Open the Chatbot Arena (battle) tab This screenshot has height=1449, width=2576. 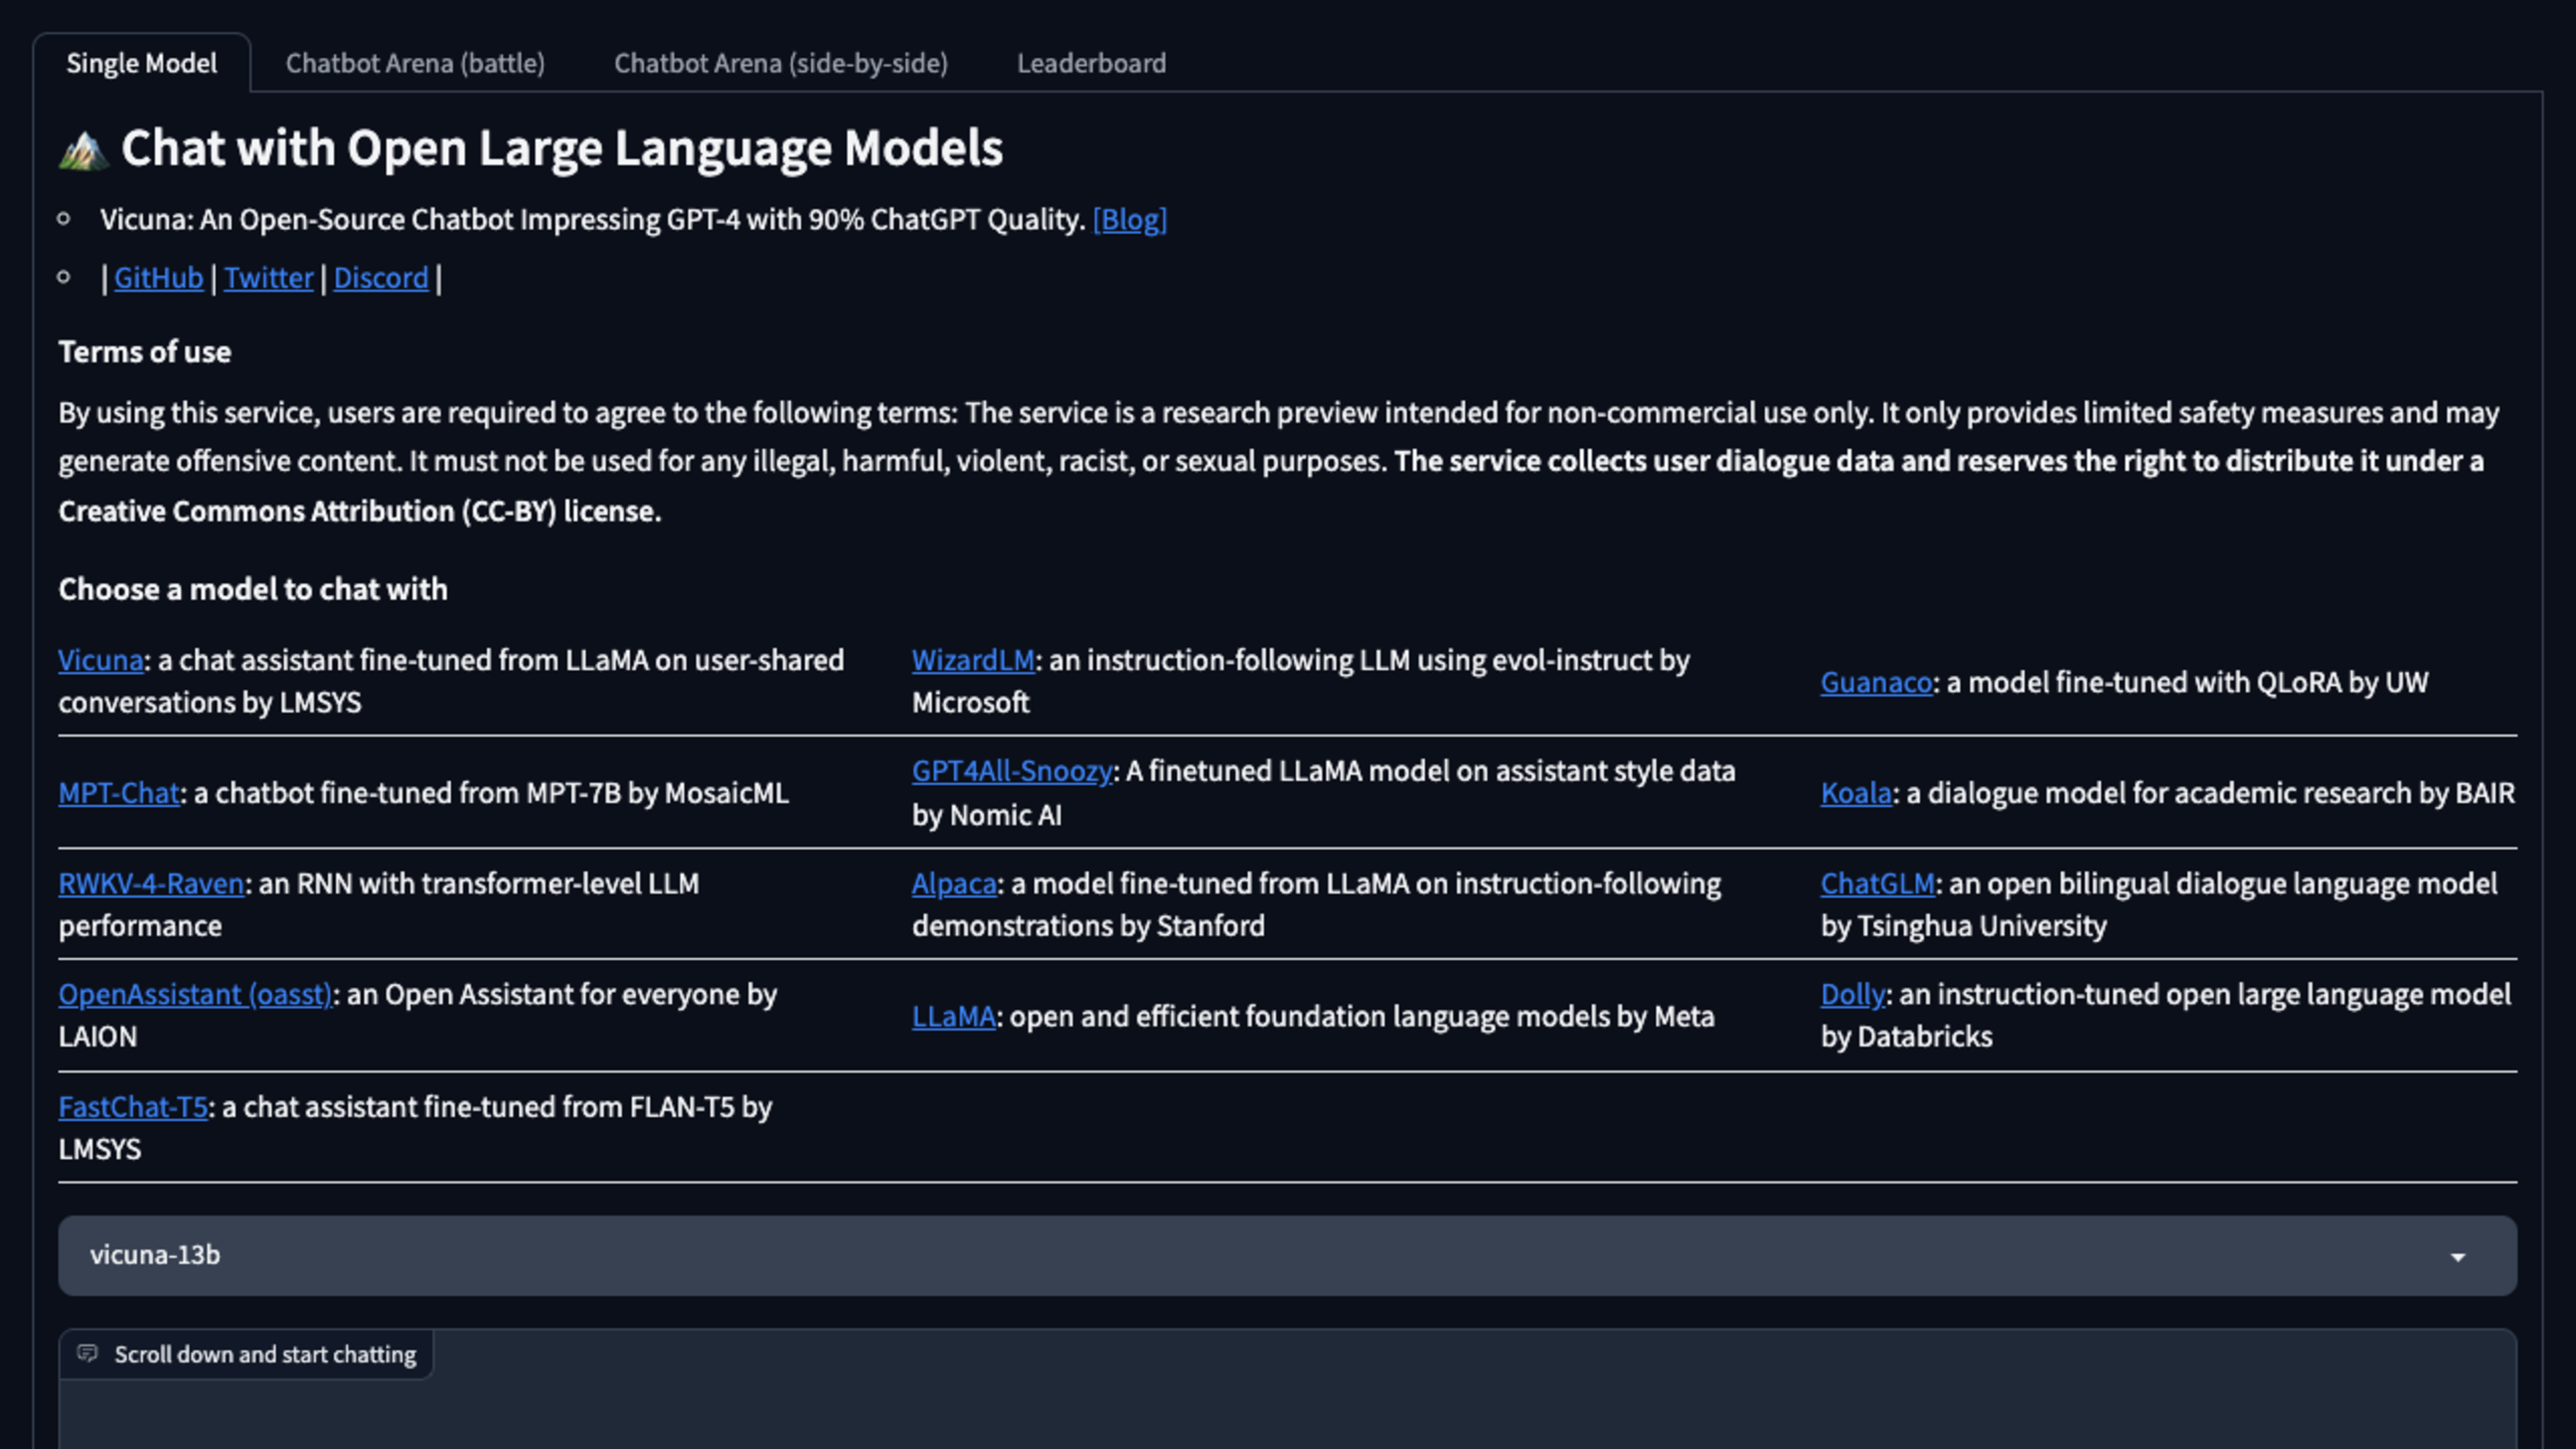pyautogui.click(x=415, y=63)
